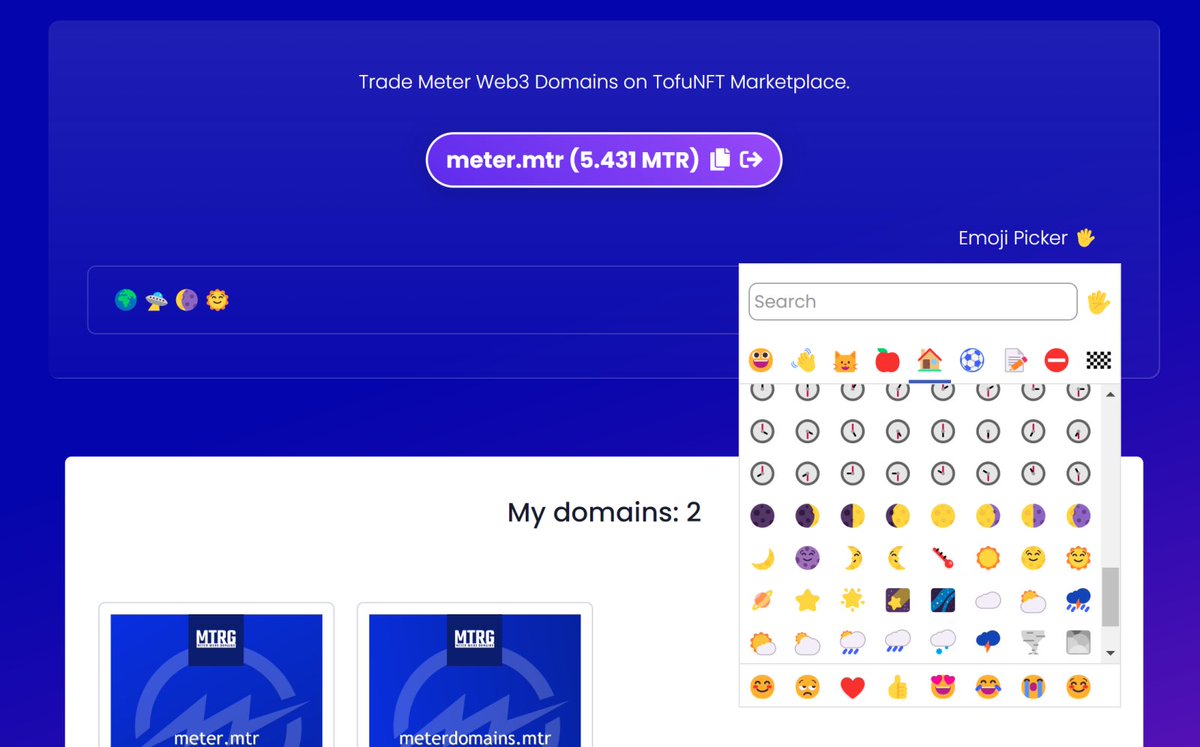Pick the ringed planet emoji

click(762, 600)
